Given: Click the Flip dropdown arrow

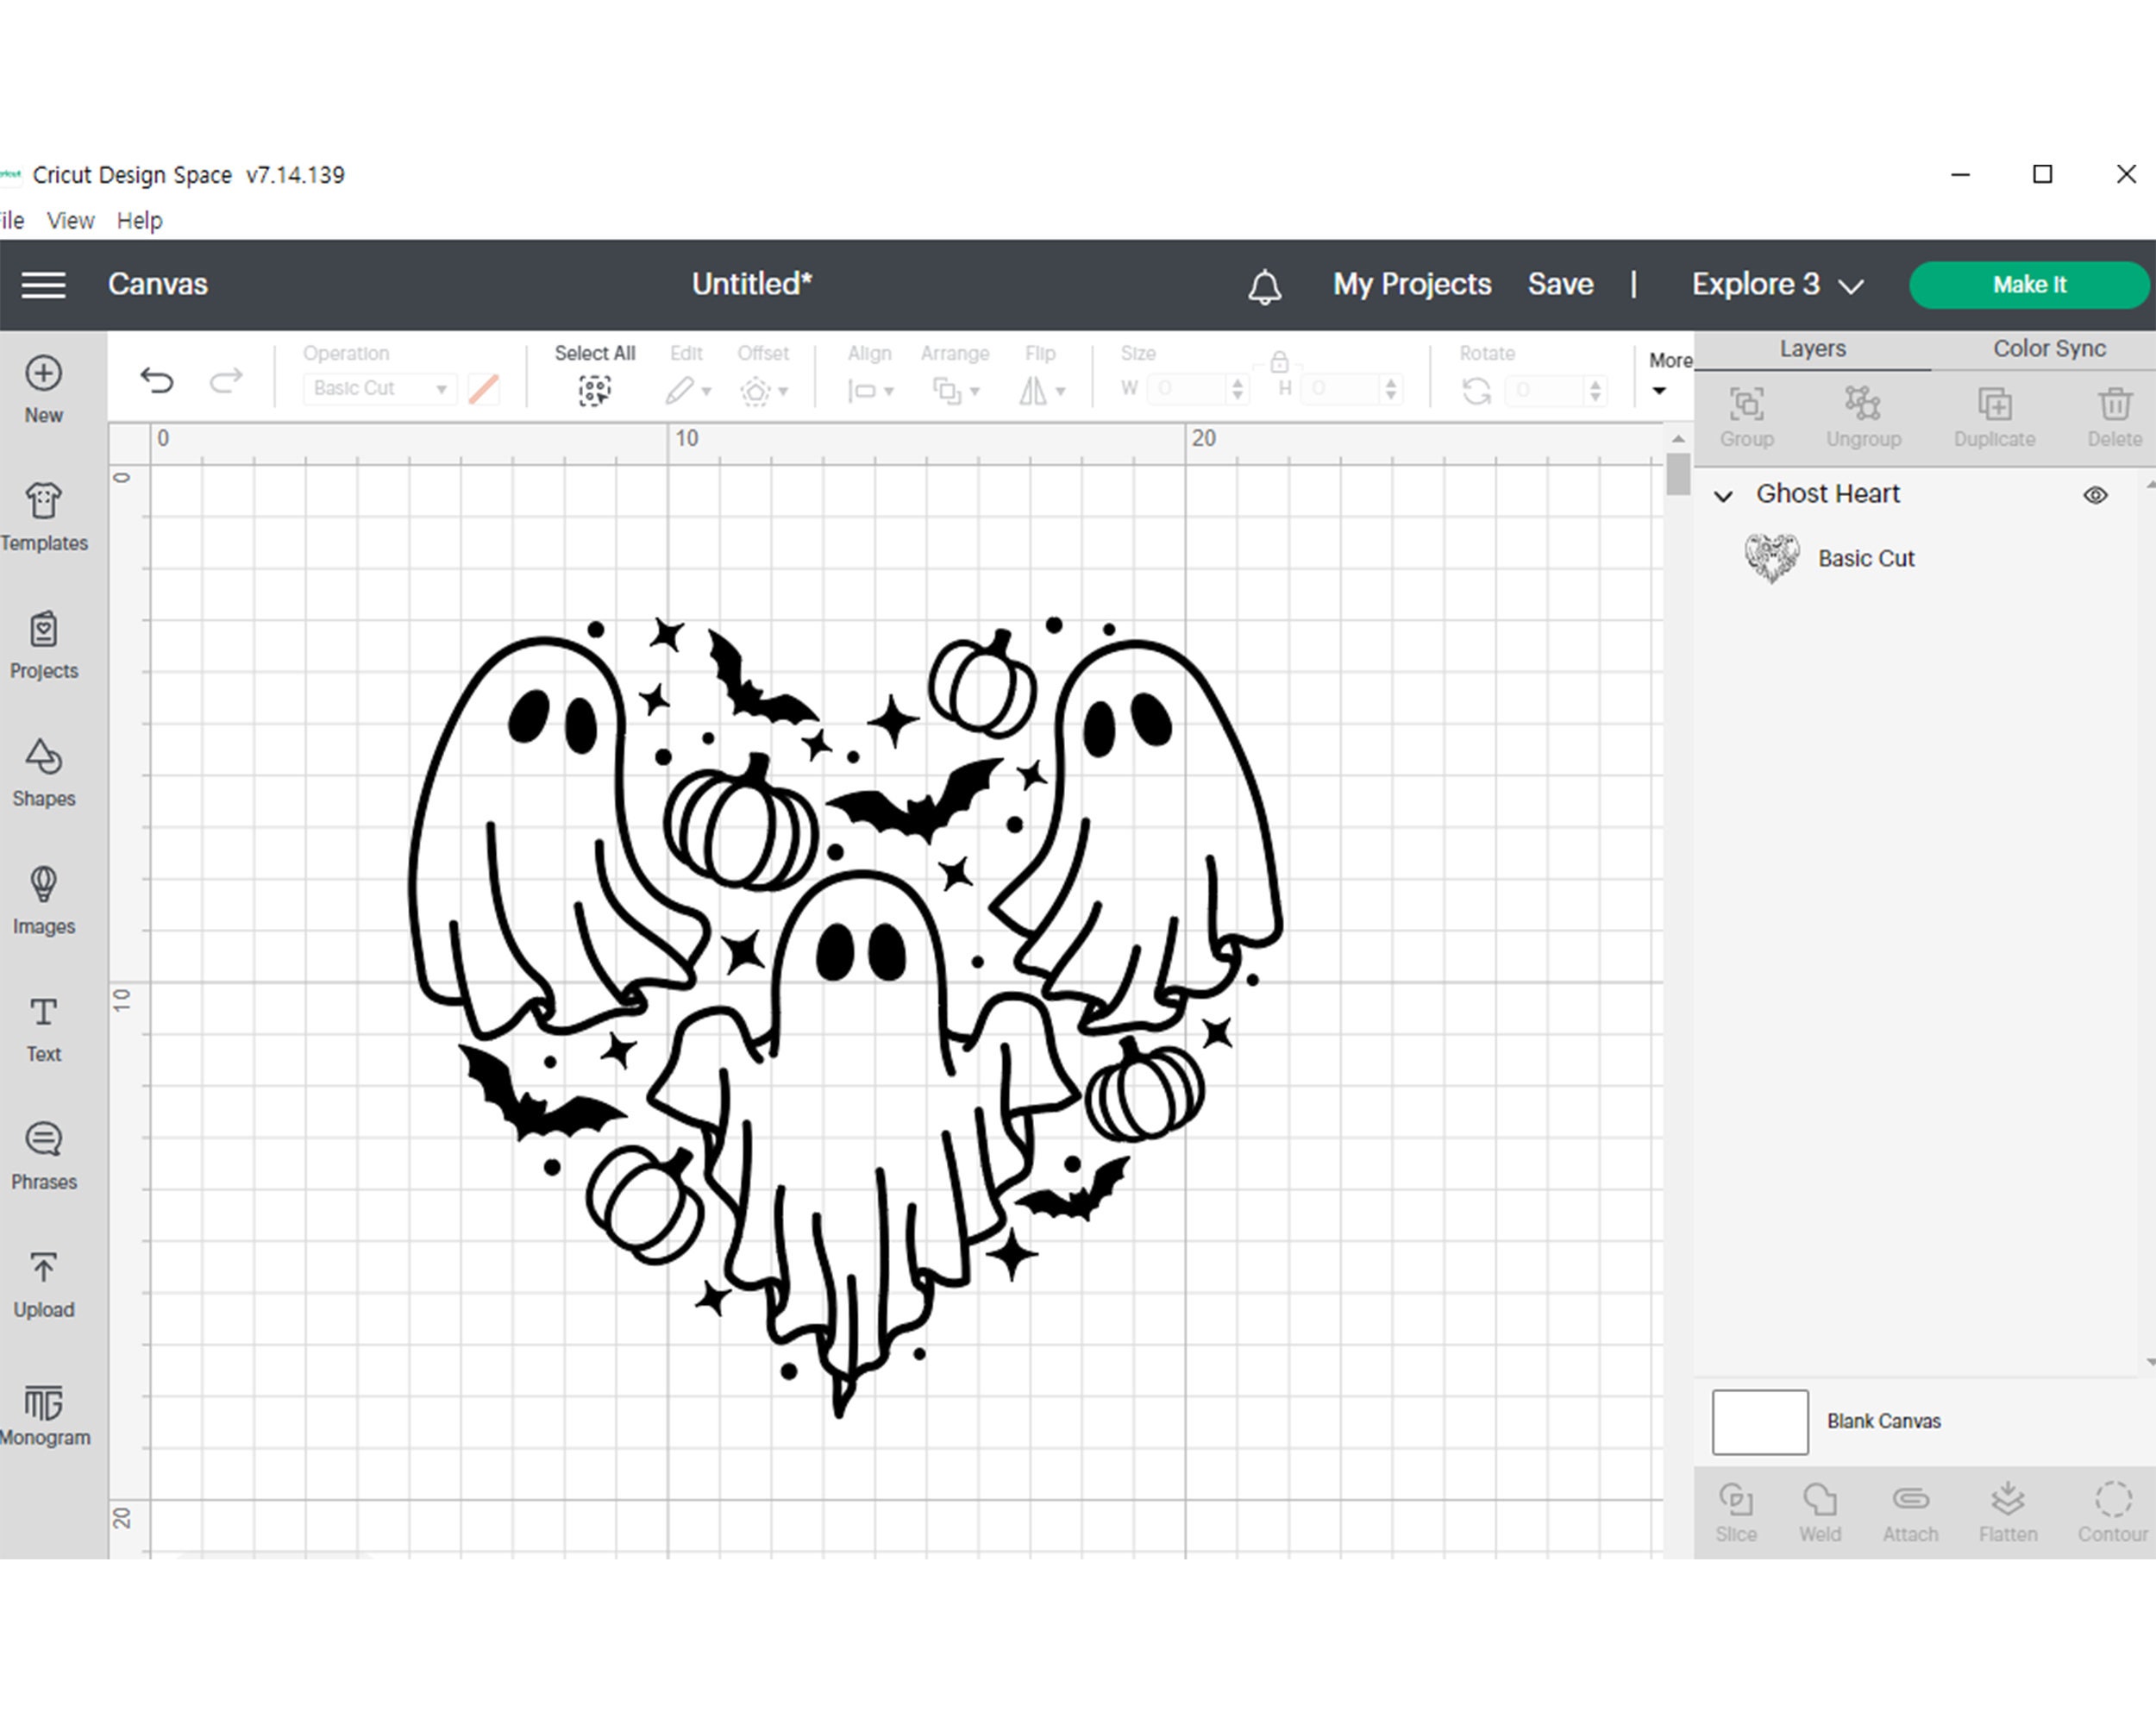Looking at the screenshot, I should point(1070,387).
